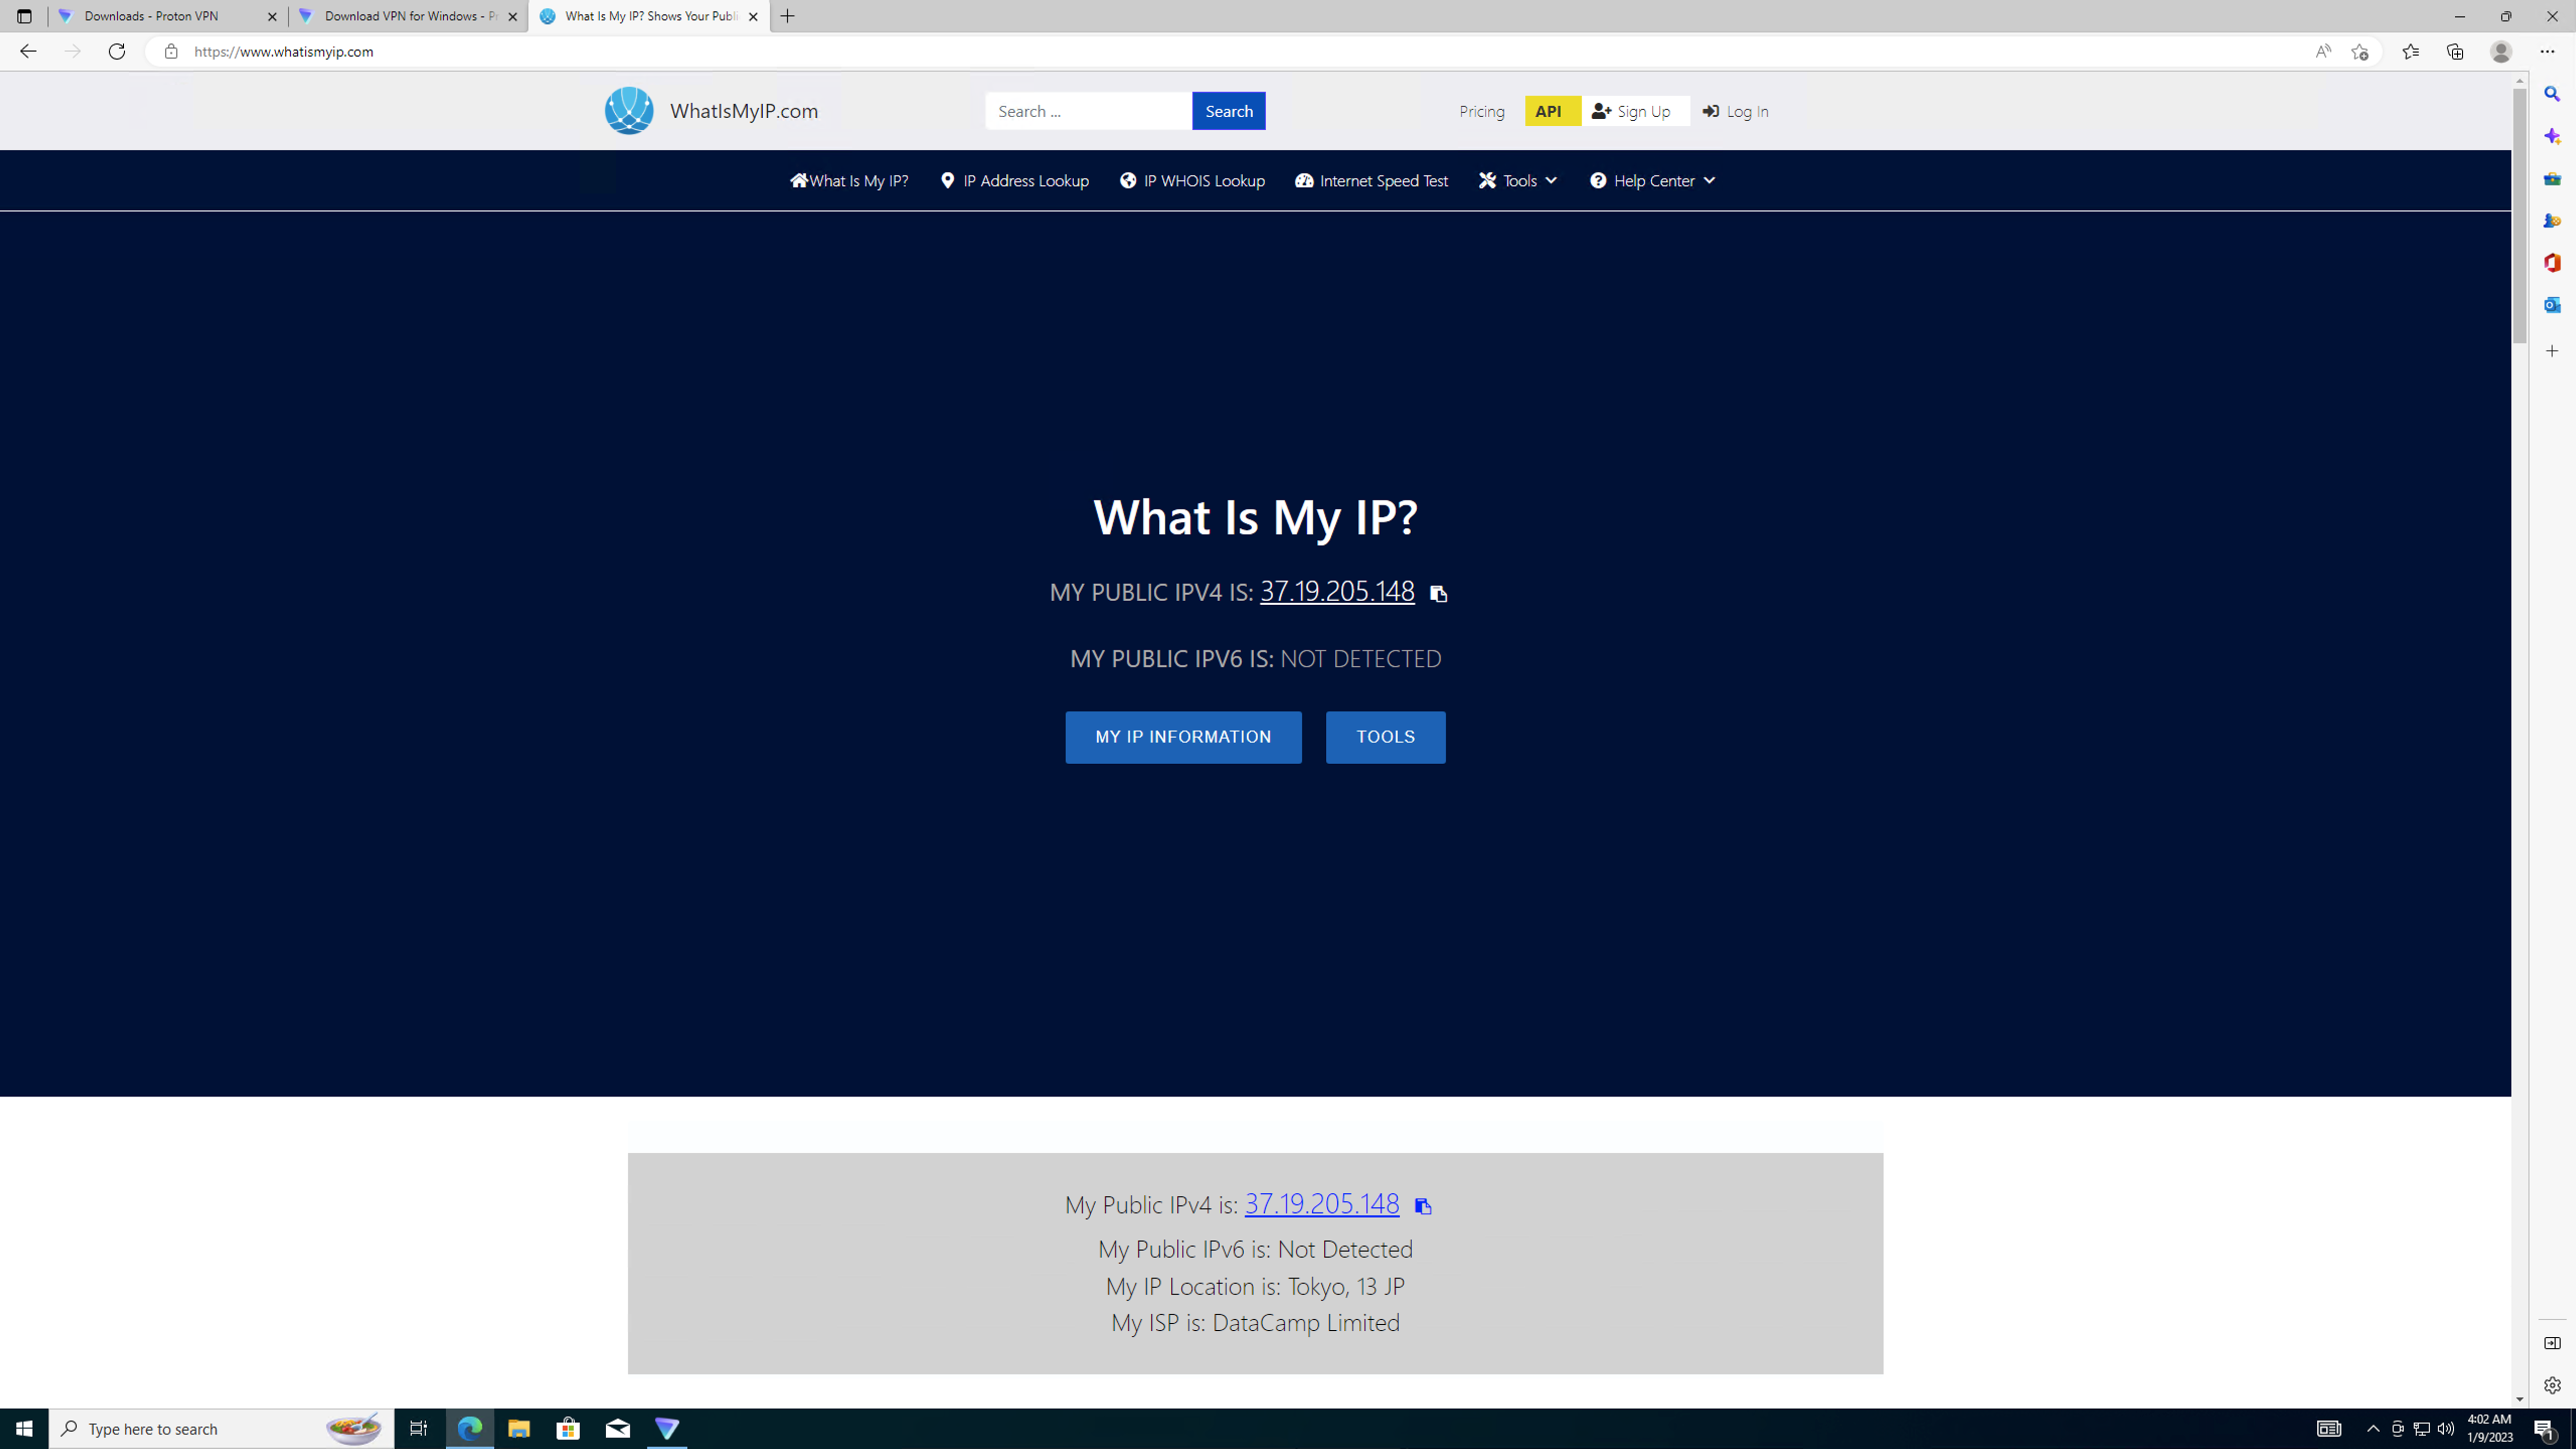
Task: Refresh the current browser page
Action: tap(117, 52)
